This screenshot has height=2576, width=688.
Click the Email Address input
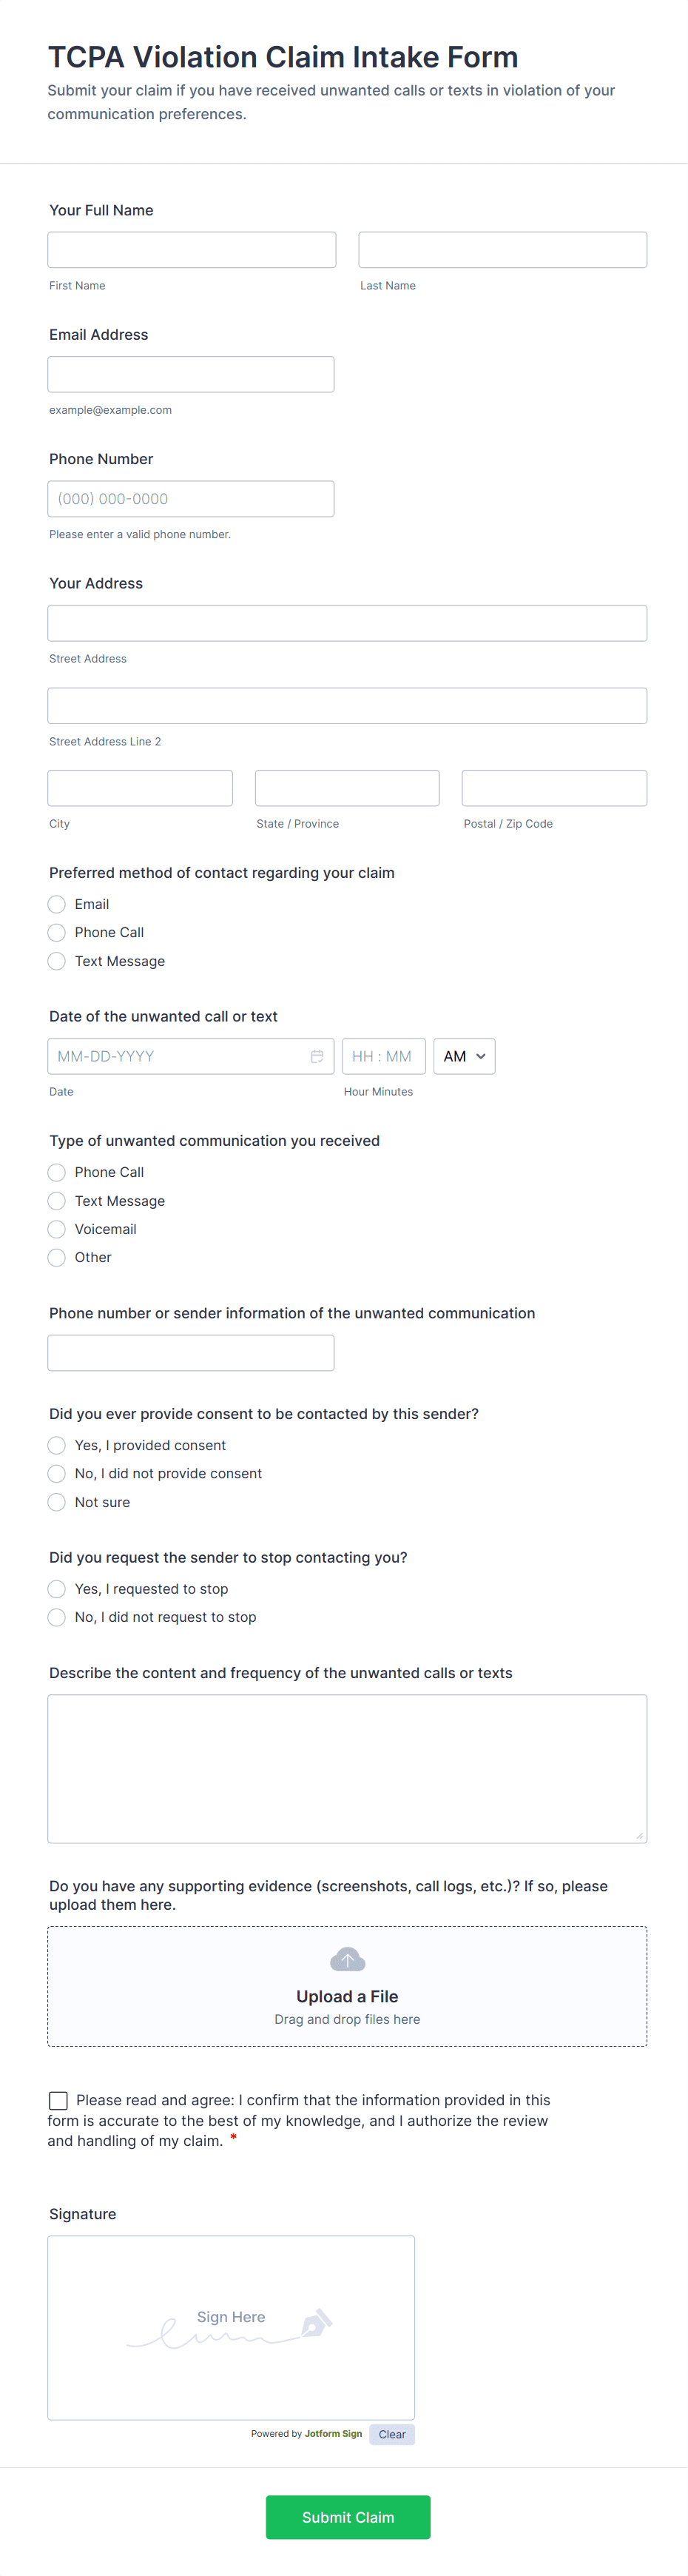pyautogui.click(x=191, y=374)
